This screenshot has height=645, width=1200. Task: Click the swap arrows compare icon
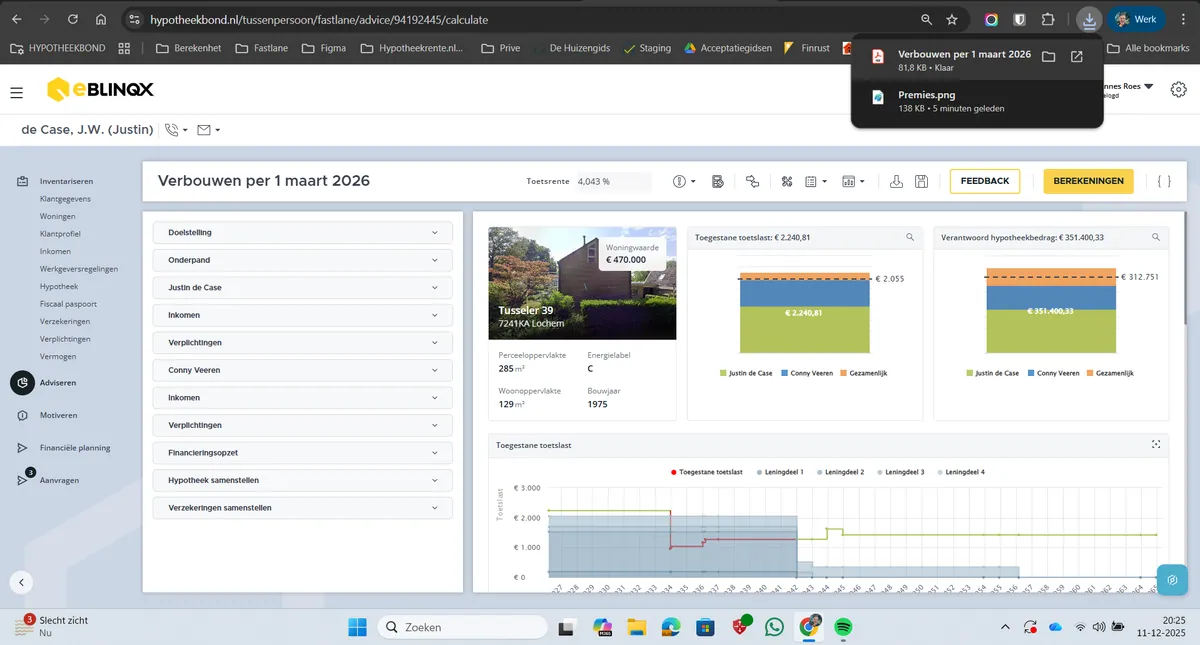[x=752, y=181]
